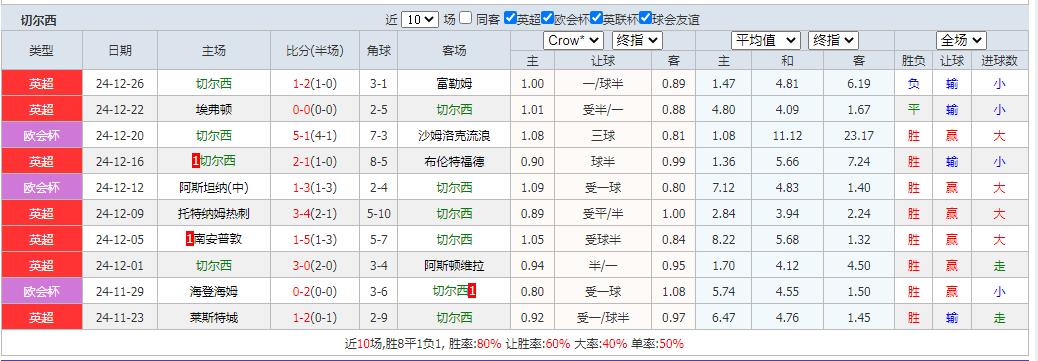Click the 欧会杯 tag on 24-12-12 row

click(x=42, y=187)
